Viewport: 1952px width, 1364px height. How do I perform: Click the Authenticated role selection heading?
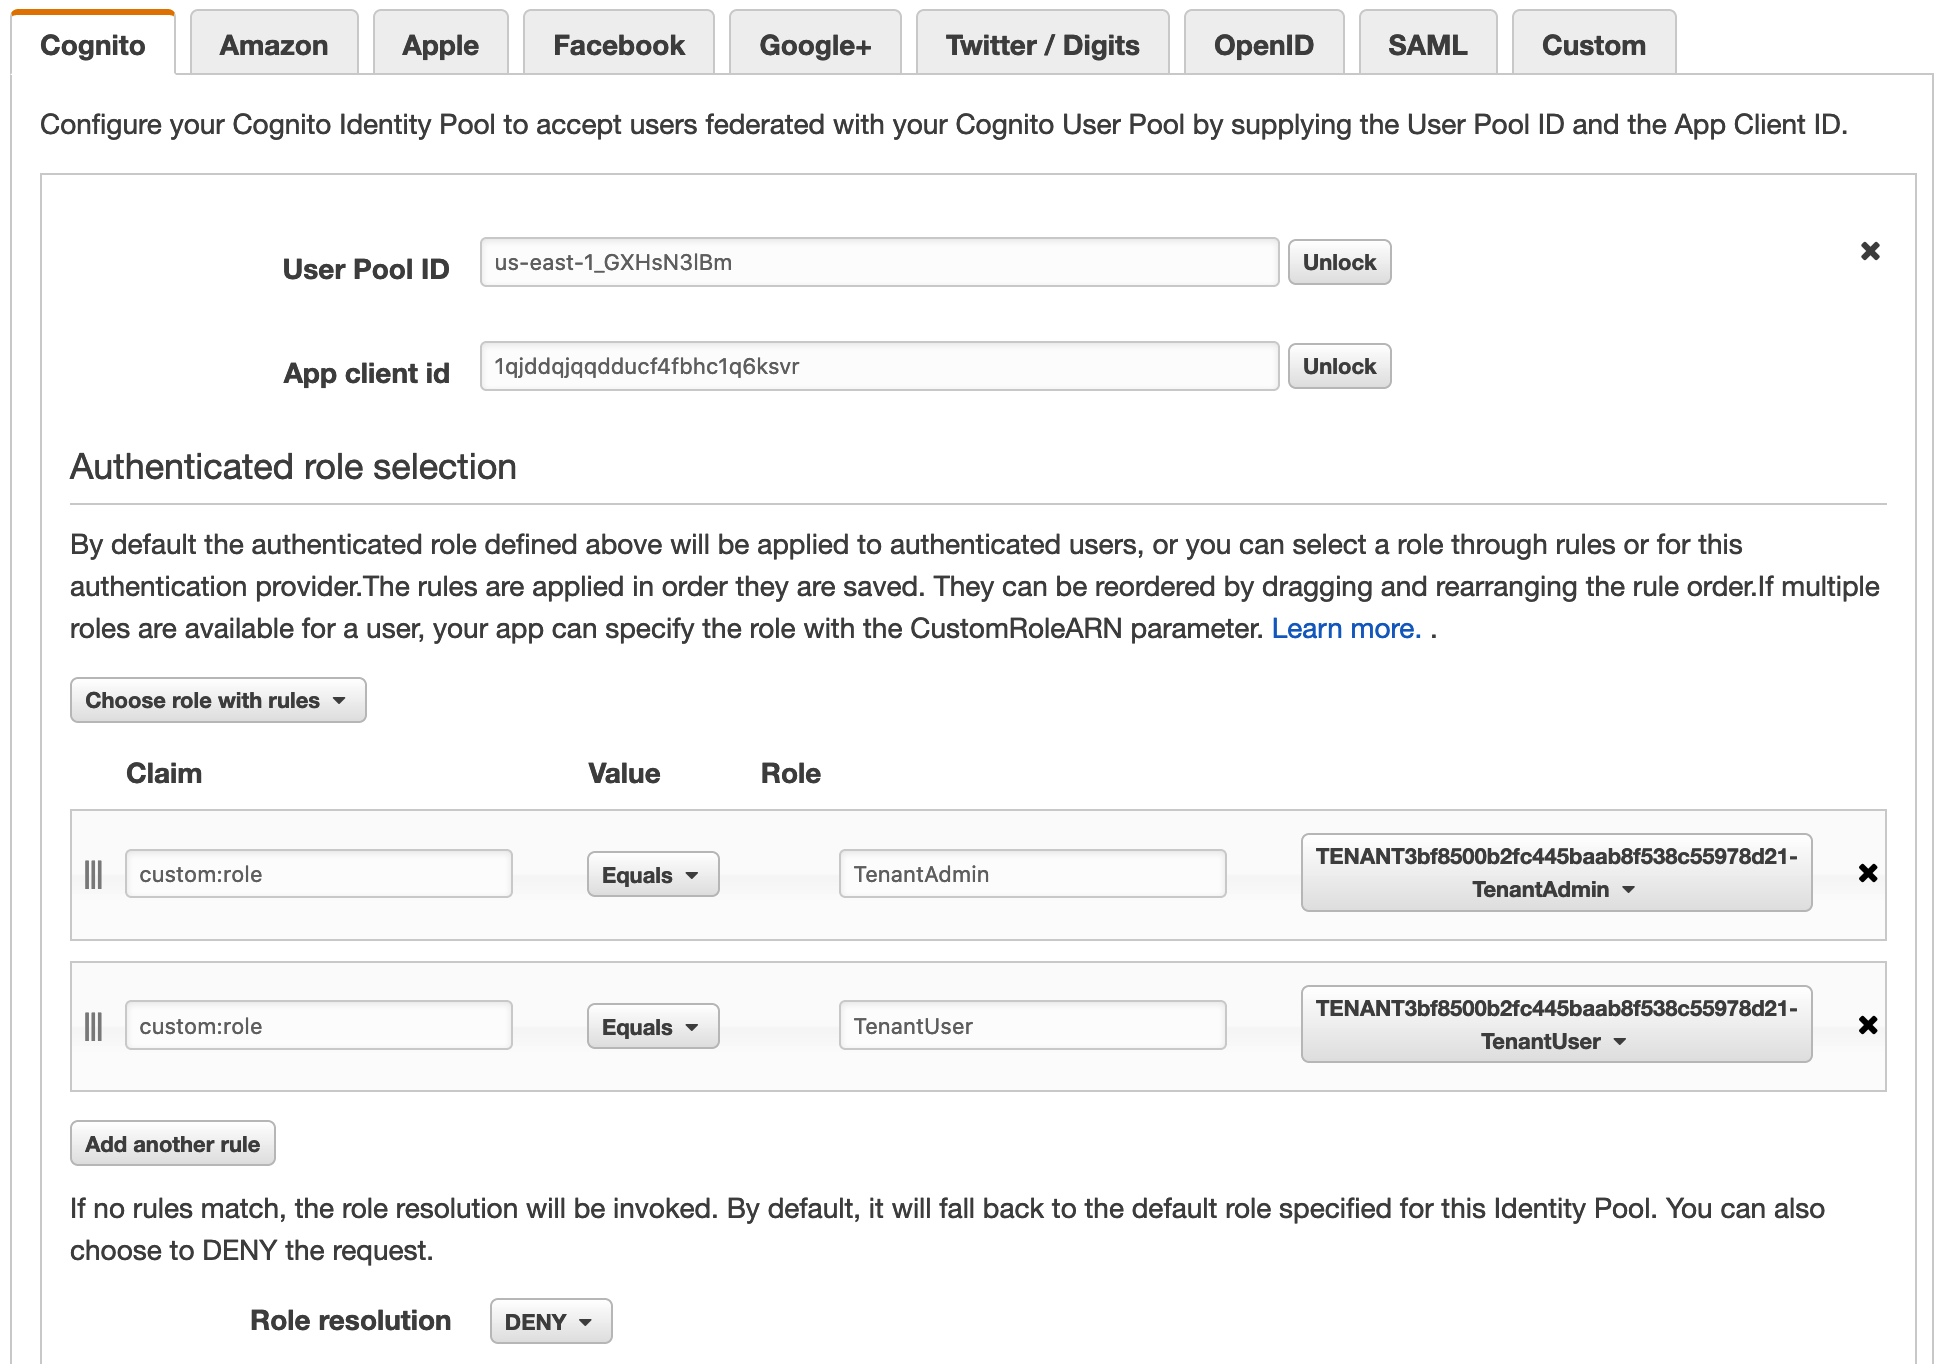[x=293, y=467]
